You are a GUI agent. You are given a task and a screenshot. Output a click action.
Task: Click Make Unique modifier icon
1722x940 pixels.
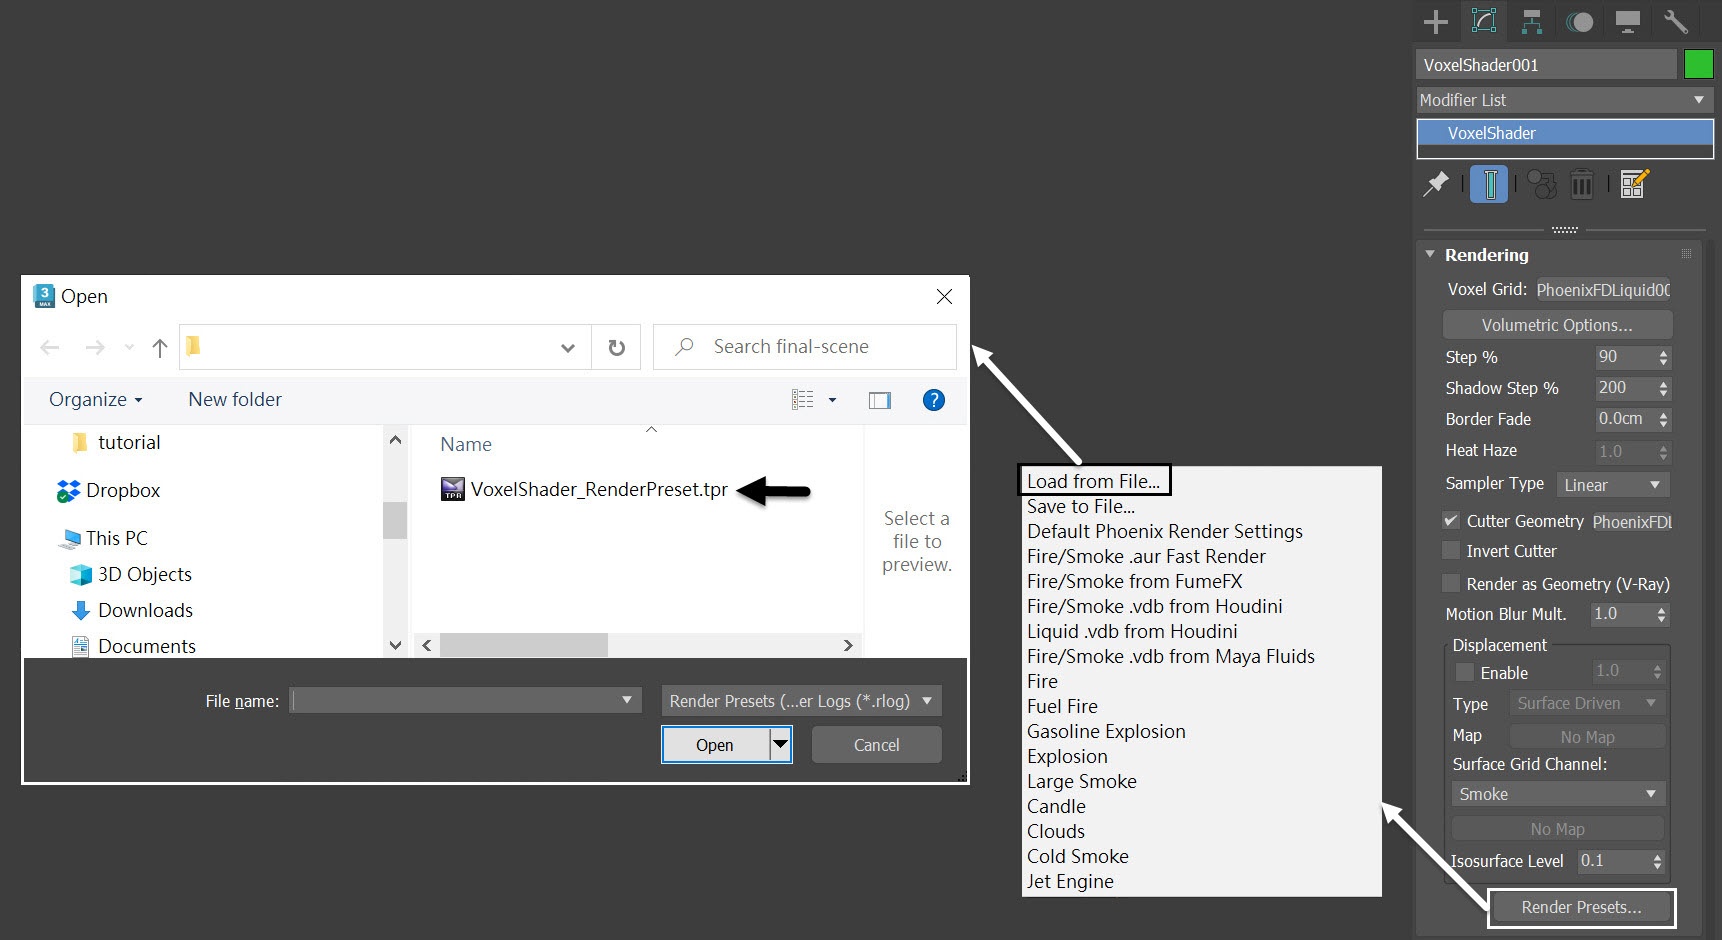click(1541, 184)
